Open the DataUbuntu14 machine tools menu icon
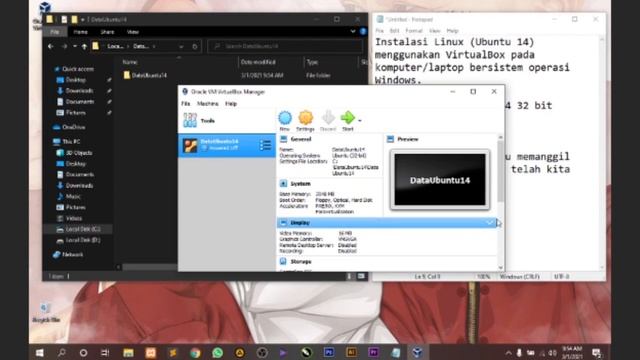 (x=265, y=145)
